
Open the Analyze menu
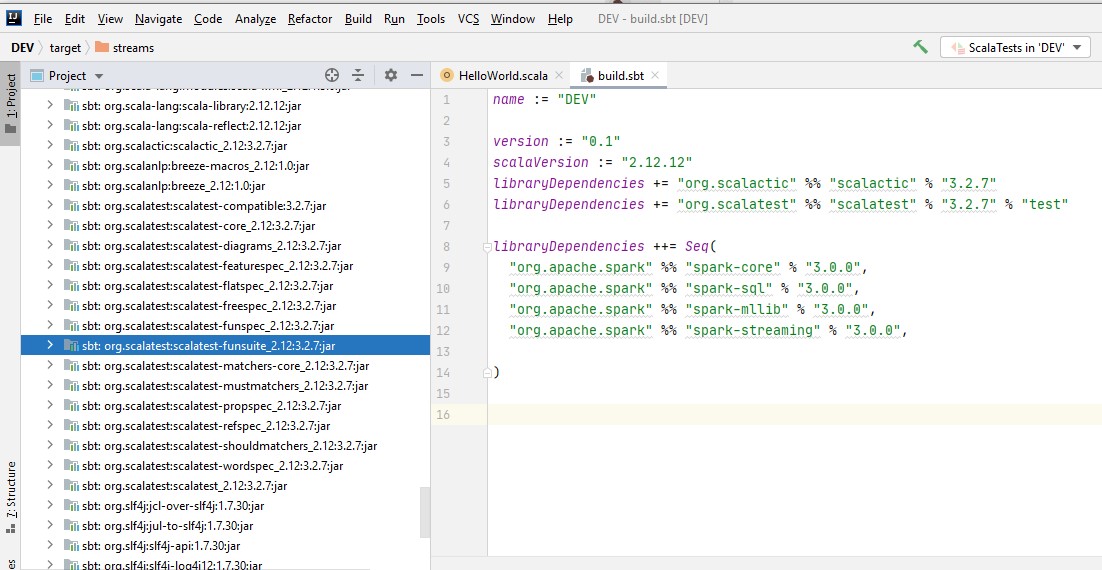click(x=255, y=19)
